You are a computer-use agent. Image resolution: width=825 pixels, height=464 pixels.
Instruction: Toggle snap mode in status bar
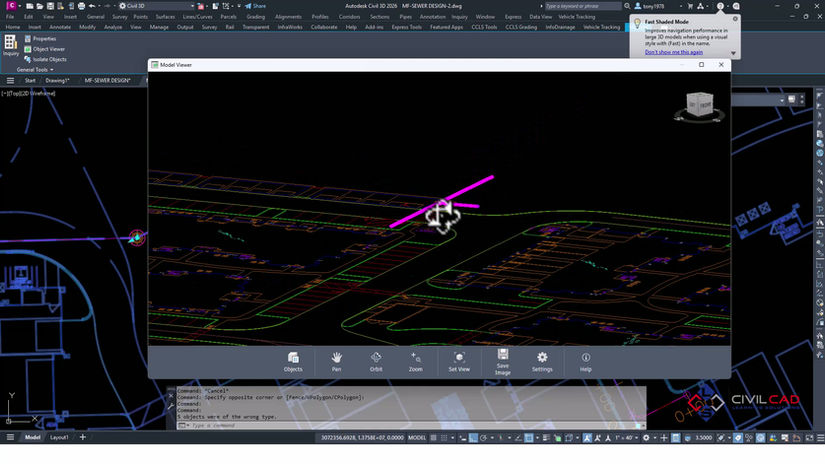point(444,437)
